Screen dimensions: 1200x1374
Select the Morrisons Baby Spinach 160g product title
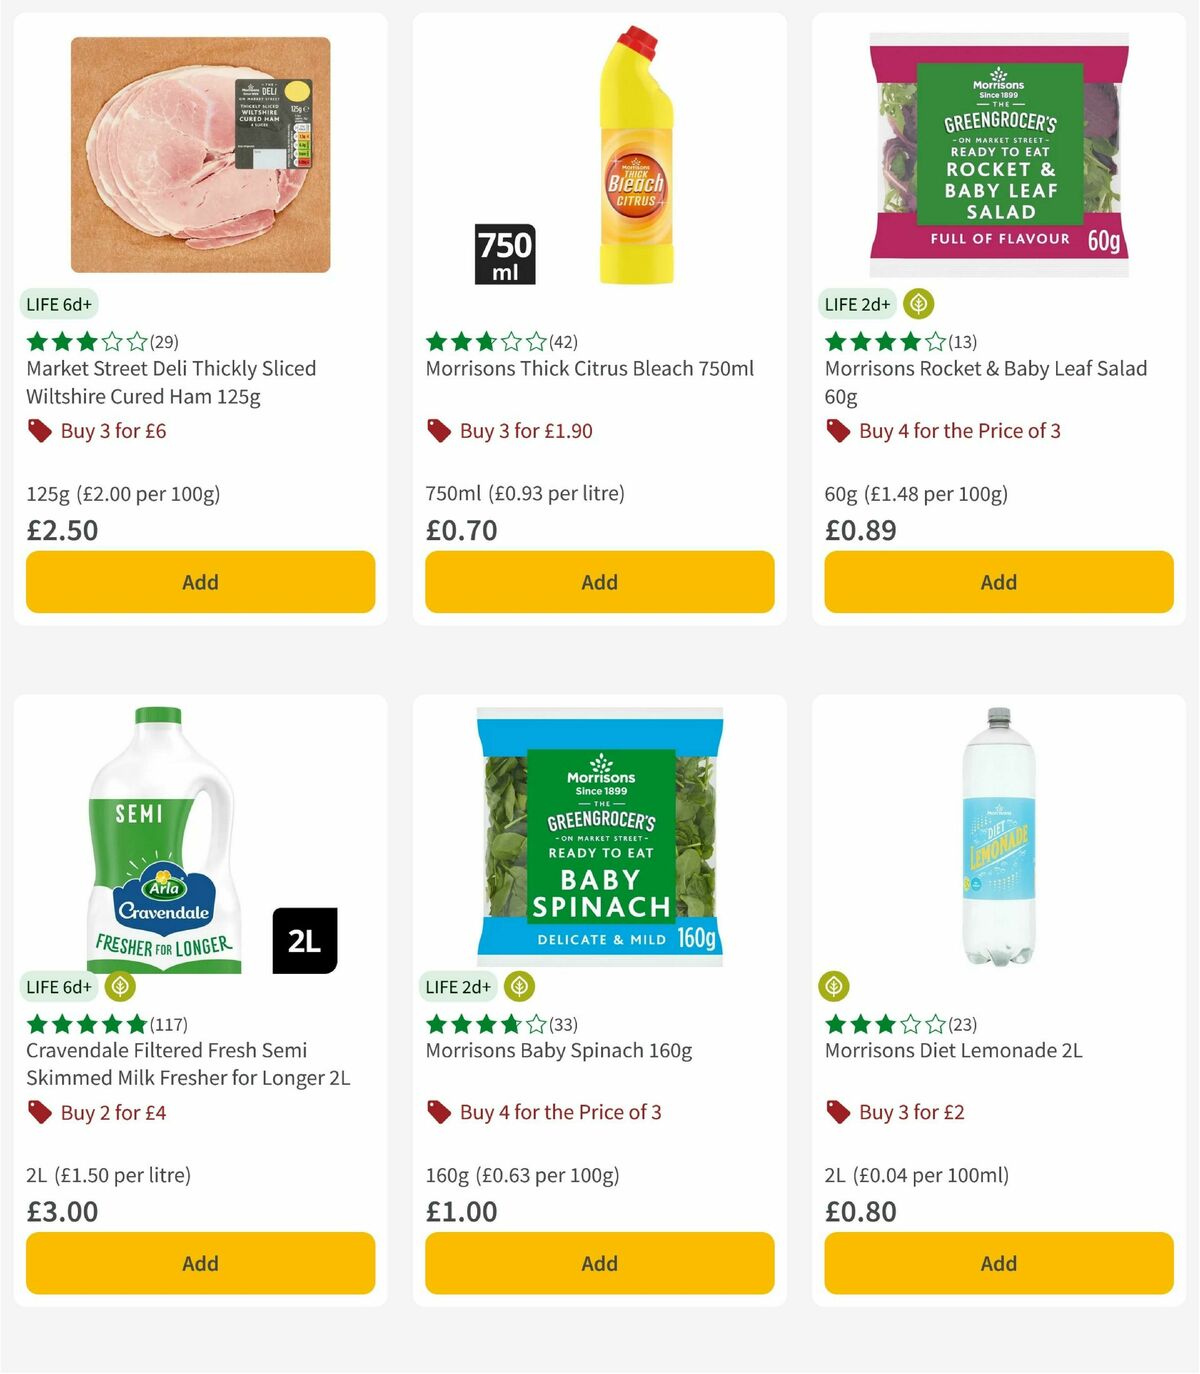pos(560,1050)
